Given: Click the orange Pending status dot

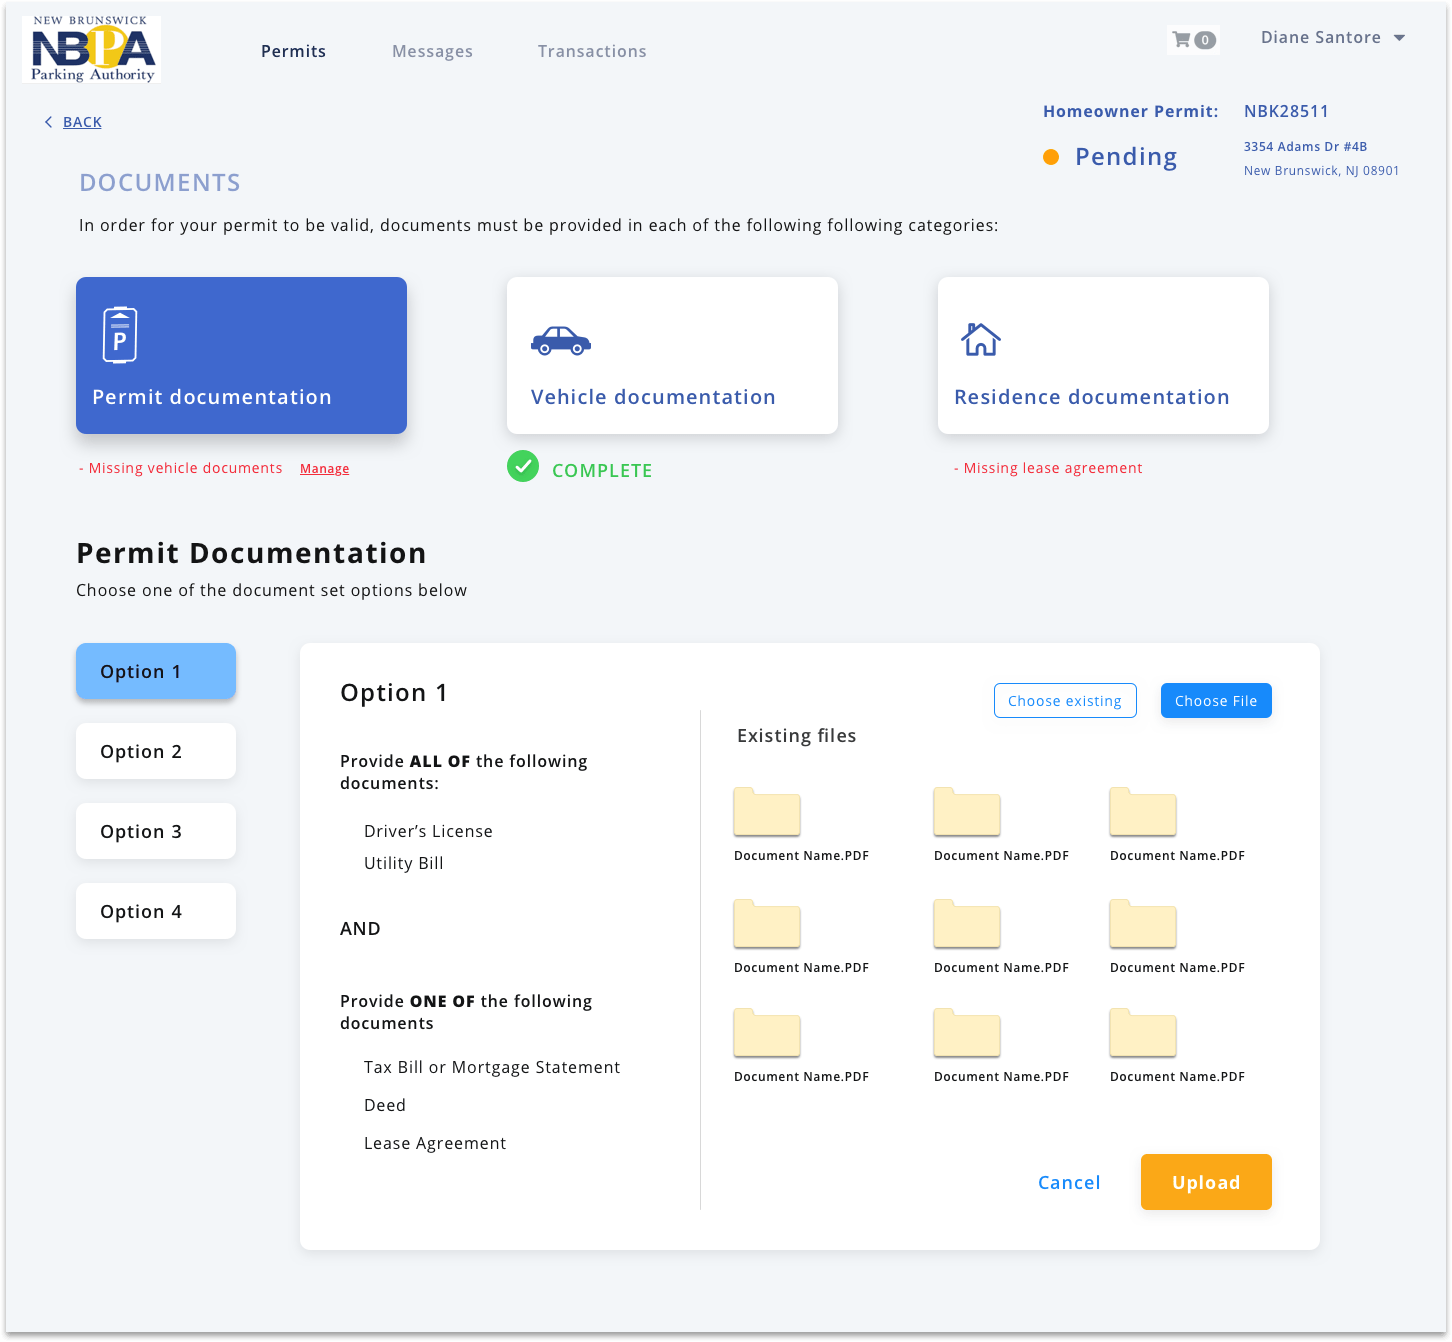Looking at the screenshot, I should [1051, 157].
